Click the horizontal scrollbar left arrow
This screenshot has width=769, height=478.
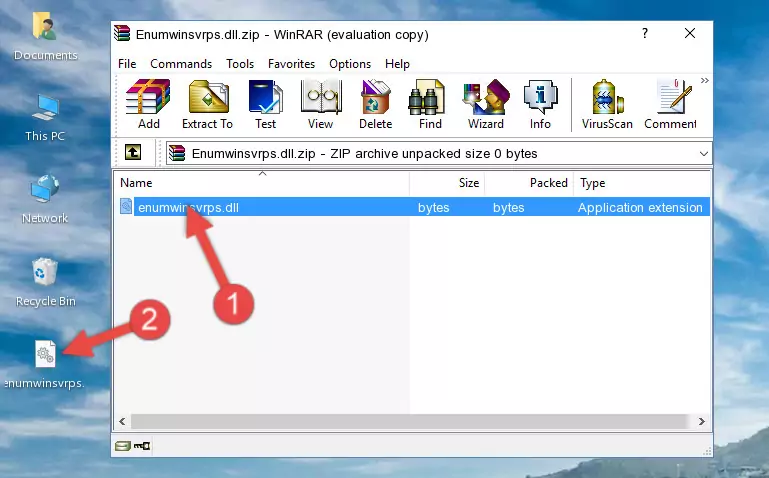tap(122, 422)
